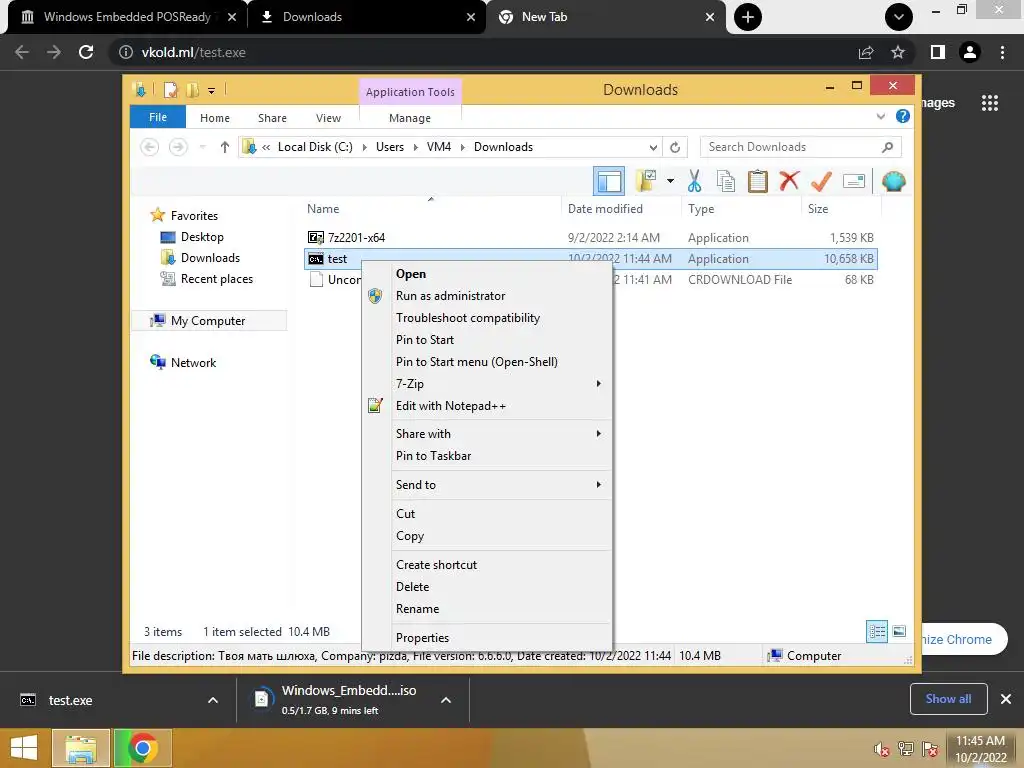Screen dimensions: 1024x768
Task: Click the Up one level arrow
Action: pos(225,147)
